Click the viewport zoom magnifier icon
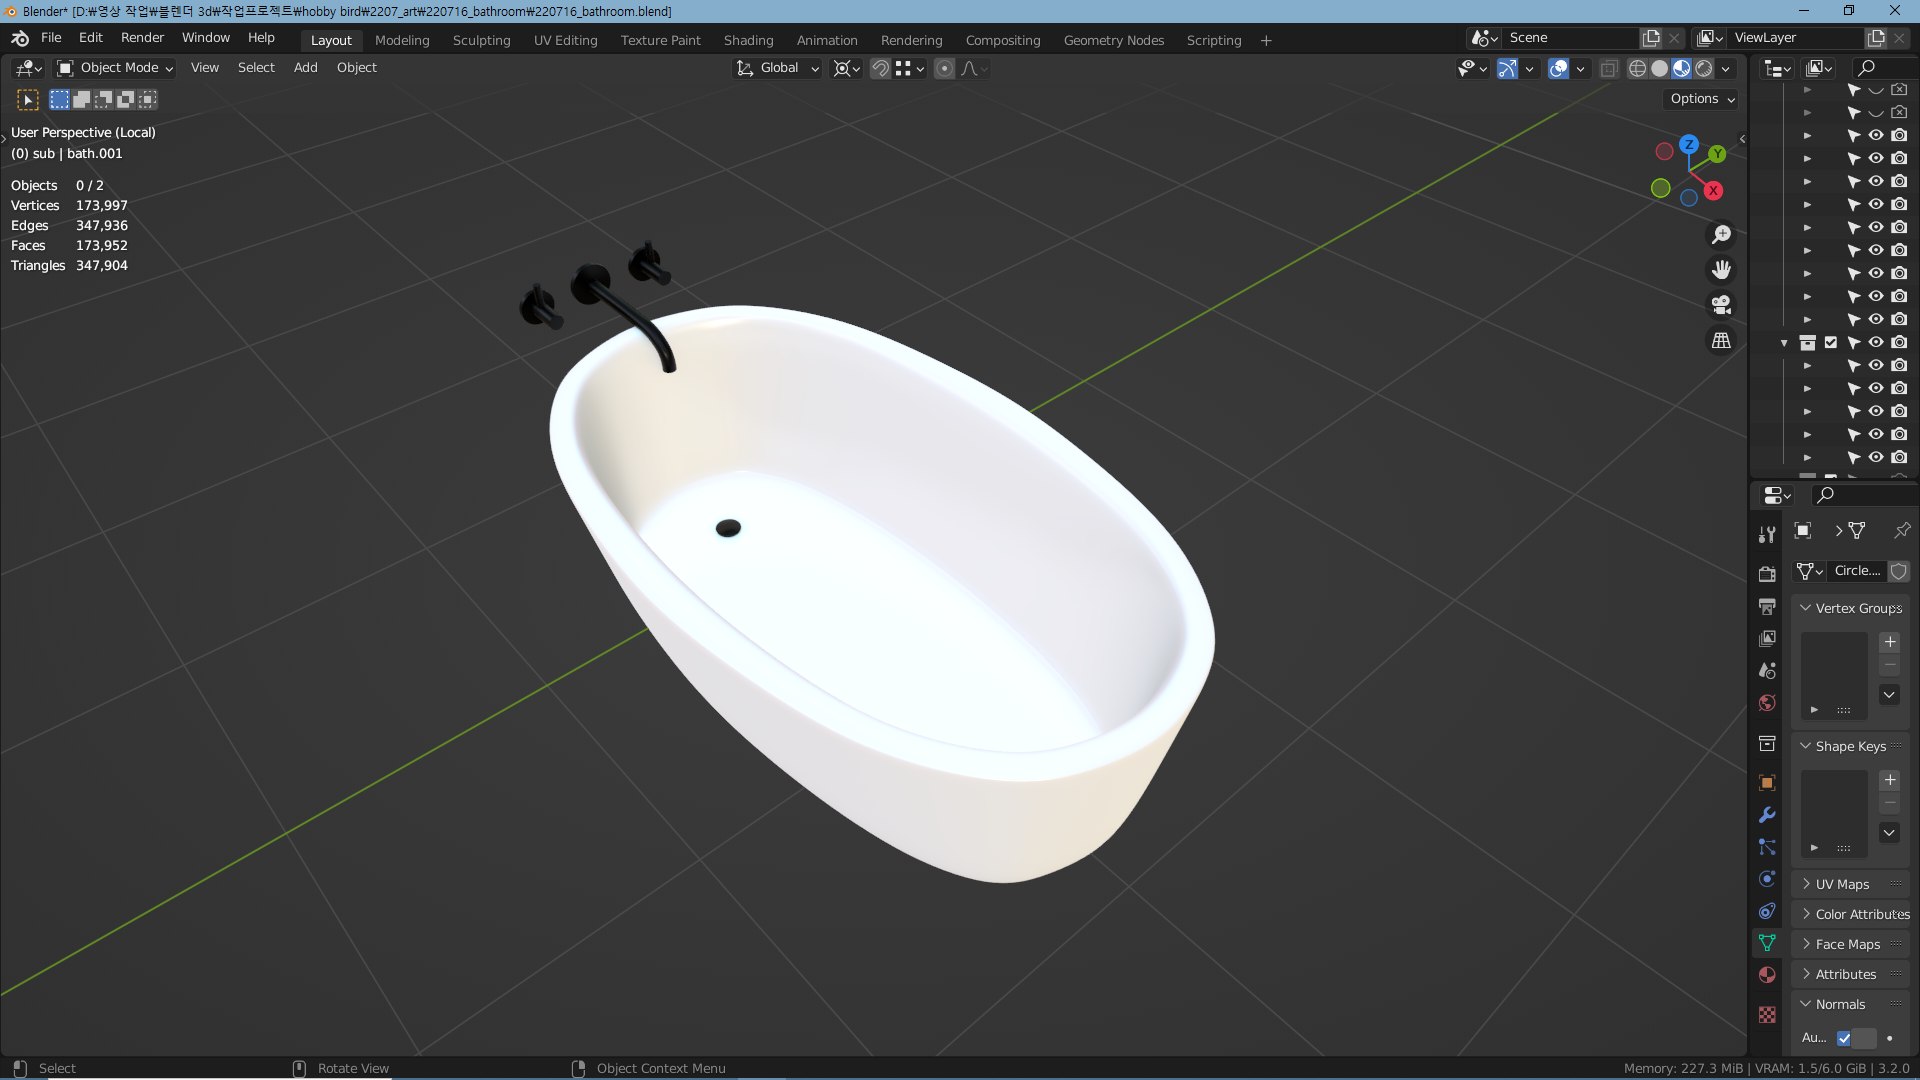The image size is (1920, 1080). pos(1721,235)
